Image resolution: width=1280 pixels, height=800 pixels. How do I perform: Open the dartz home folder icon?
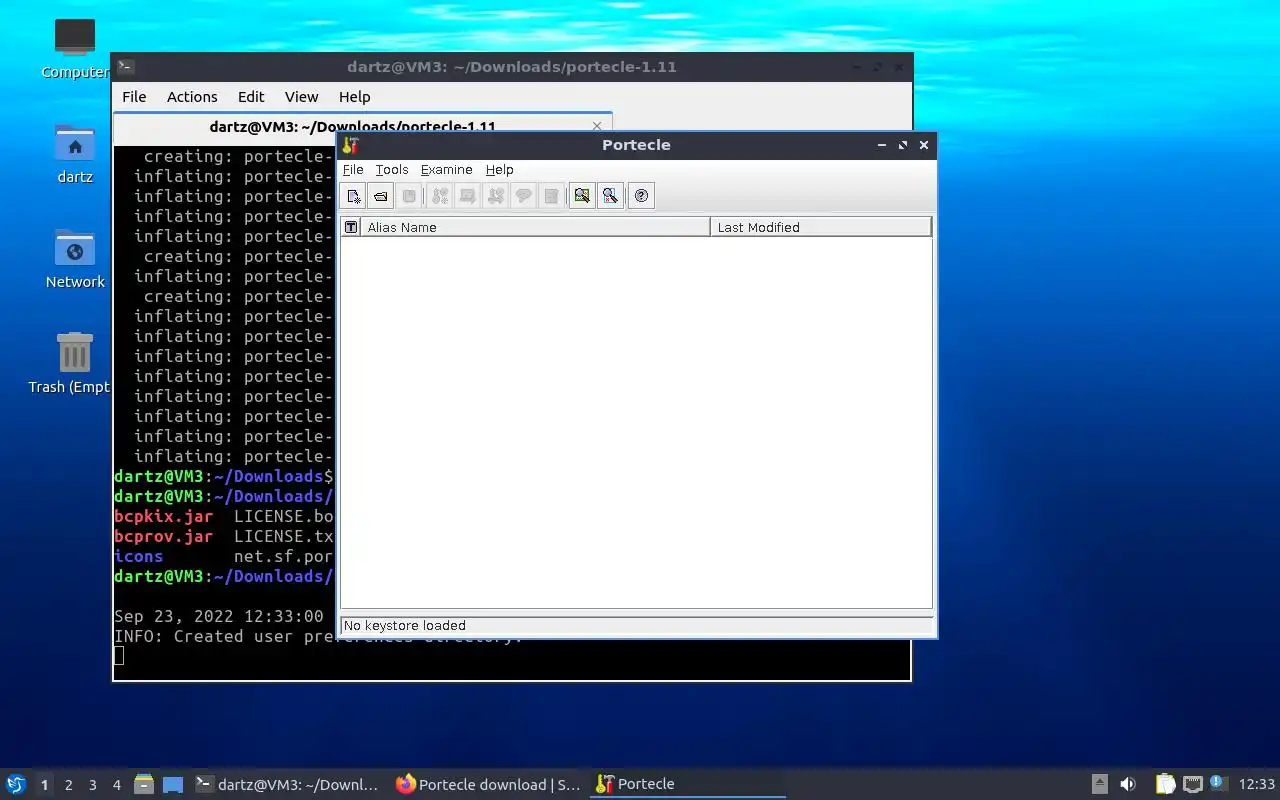[74, 153]
